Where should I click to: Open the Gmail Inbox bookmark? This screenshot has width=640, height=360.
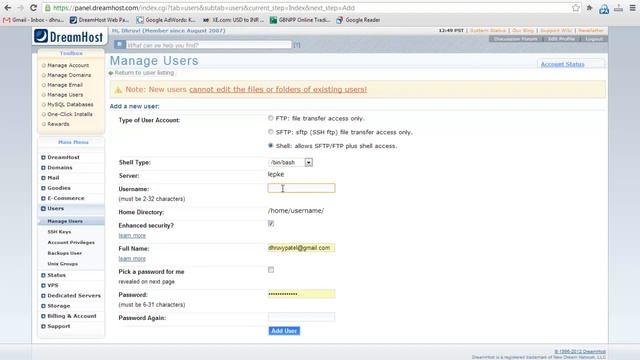[x=33, y=20]
